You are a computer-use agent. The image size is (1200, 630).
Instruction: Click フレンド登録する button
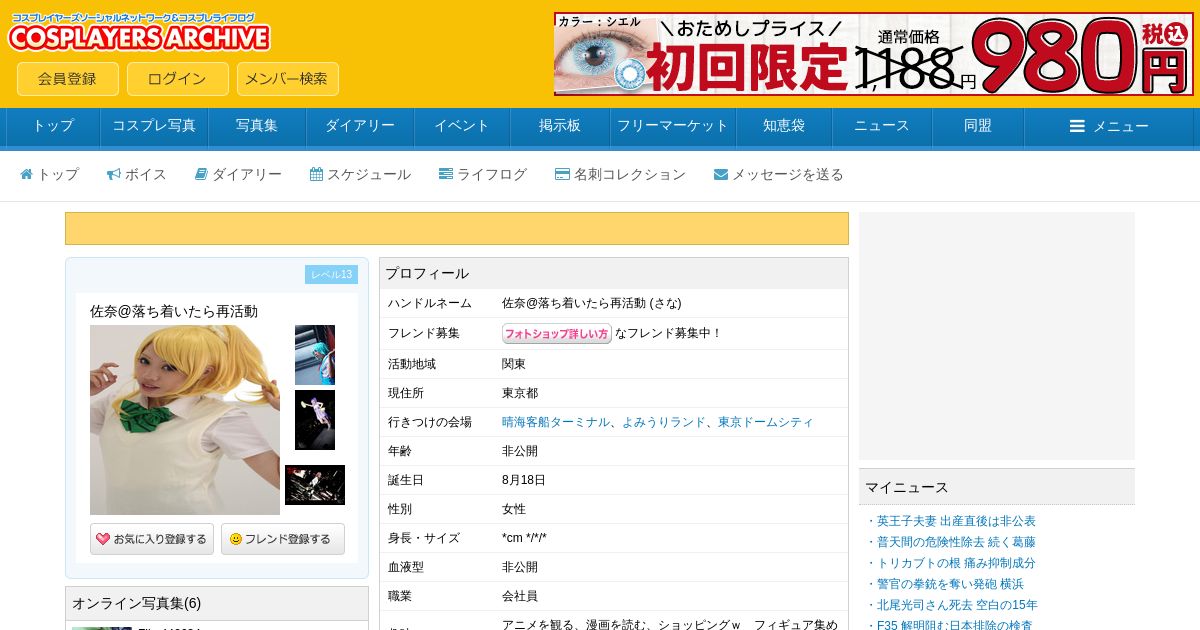(283, 539)
